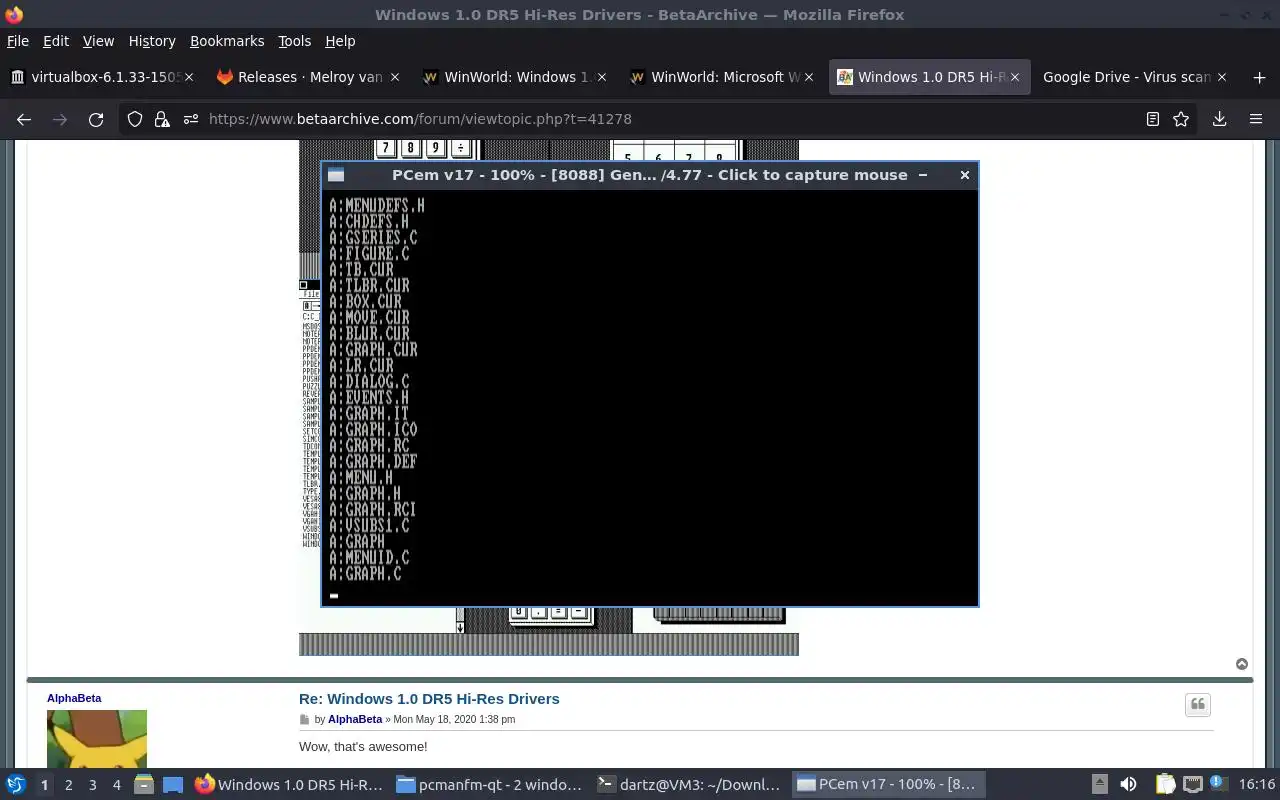Activate dartz@VM3 terminal taskbar entry
Screen dimensions: 1280x800
[690, 785]
